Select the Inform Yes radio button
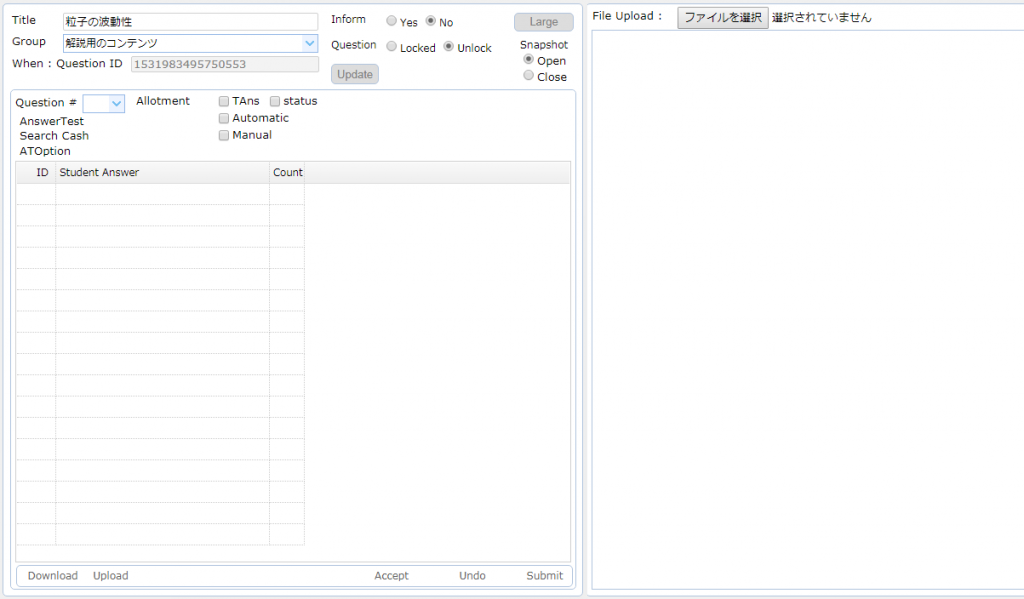Image resolution: width=1024 pixels, height=599 pixels. 392,21
